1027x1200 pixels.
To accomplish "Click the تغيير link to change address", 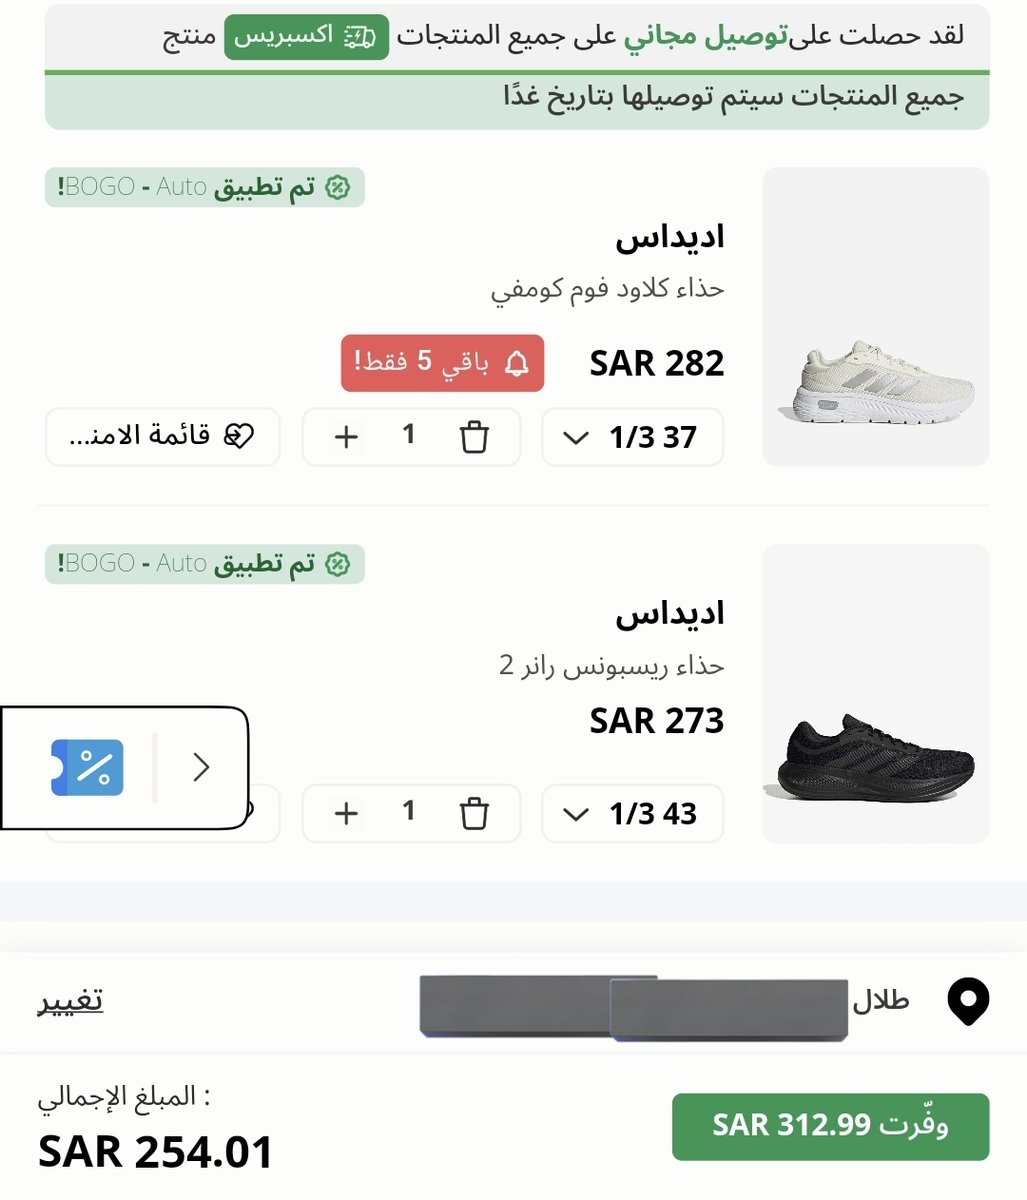I will pos(71,1000).
